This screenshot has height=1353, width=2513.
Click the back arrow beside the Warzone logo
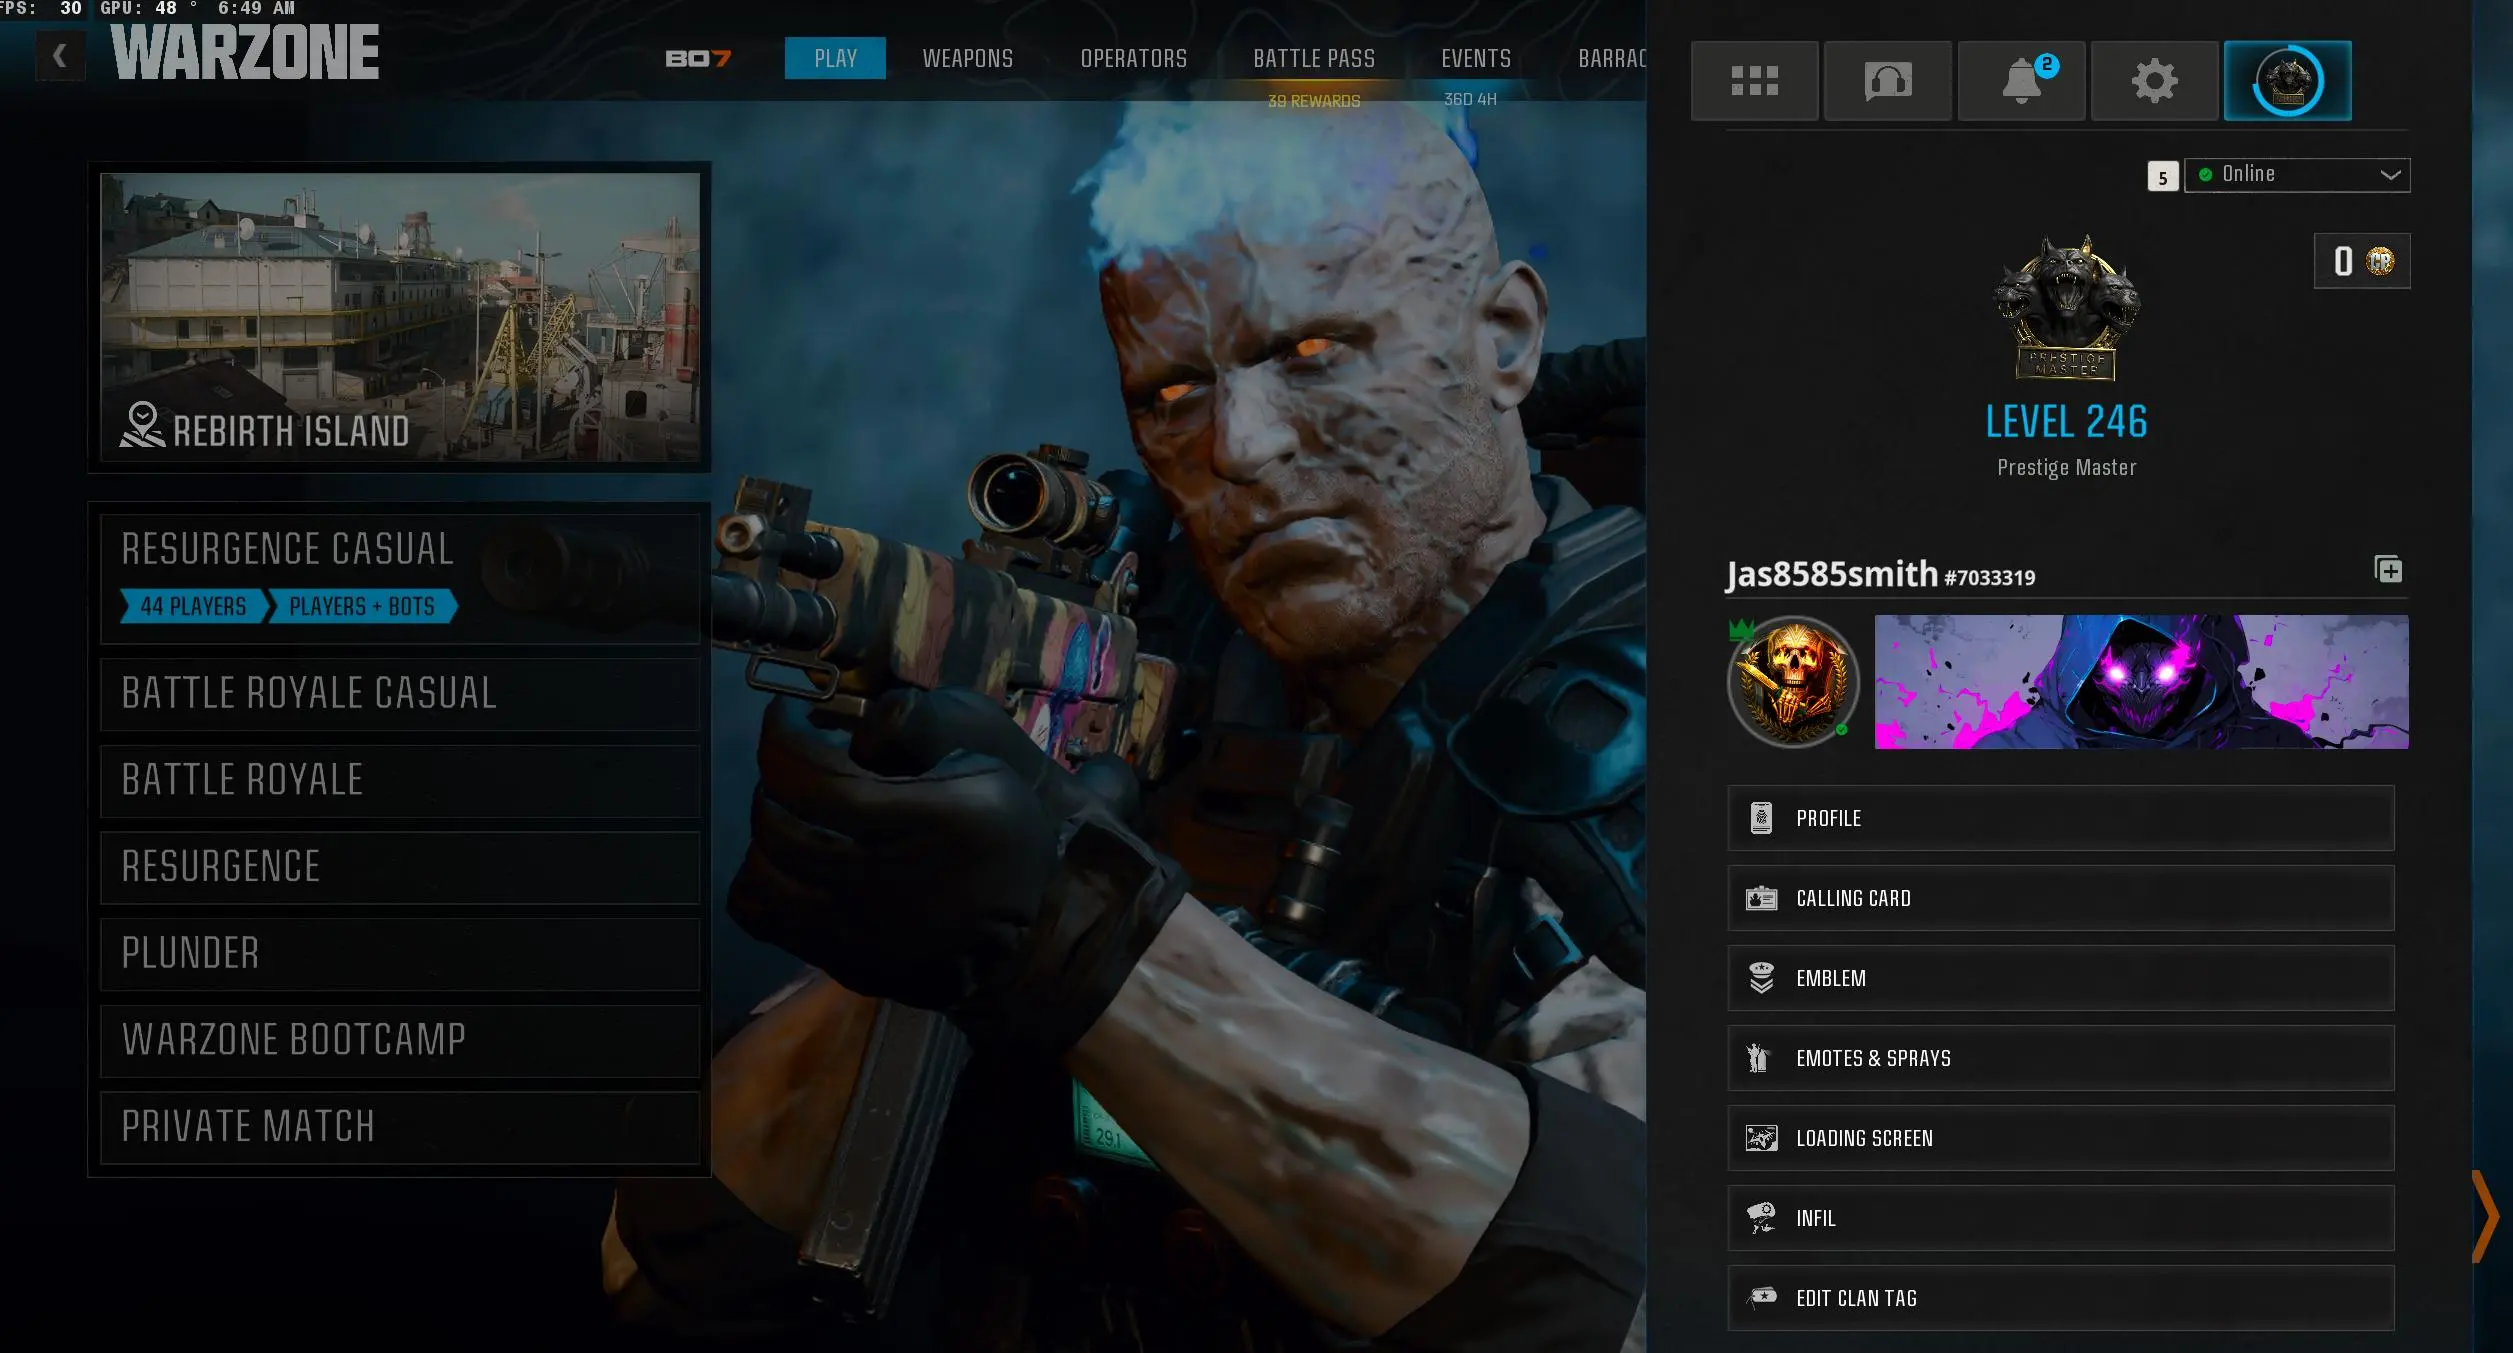[x=60, y=56]
